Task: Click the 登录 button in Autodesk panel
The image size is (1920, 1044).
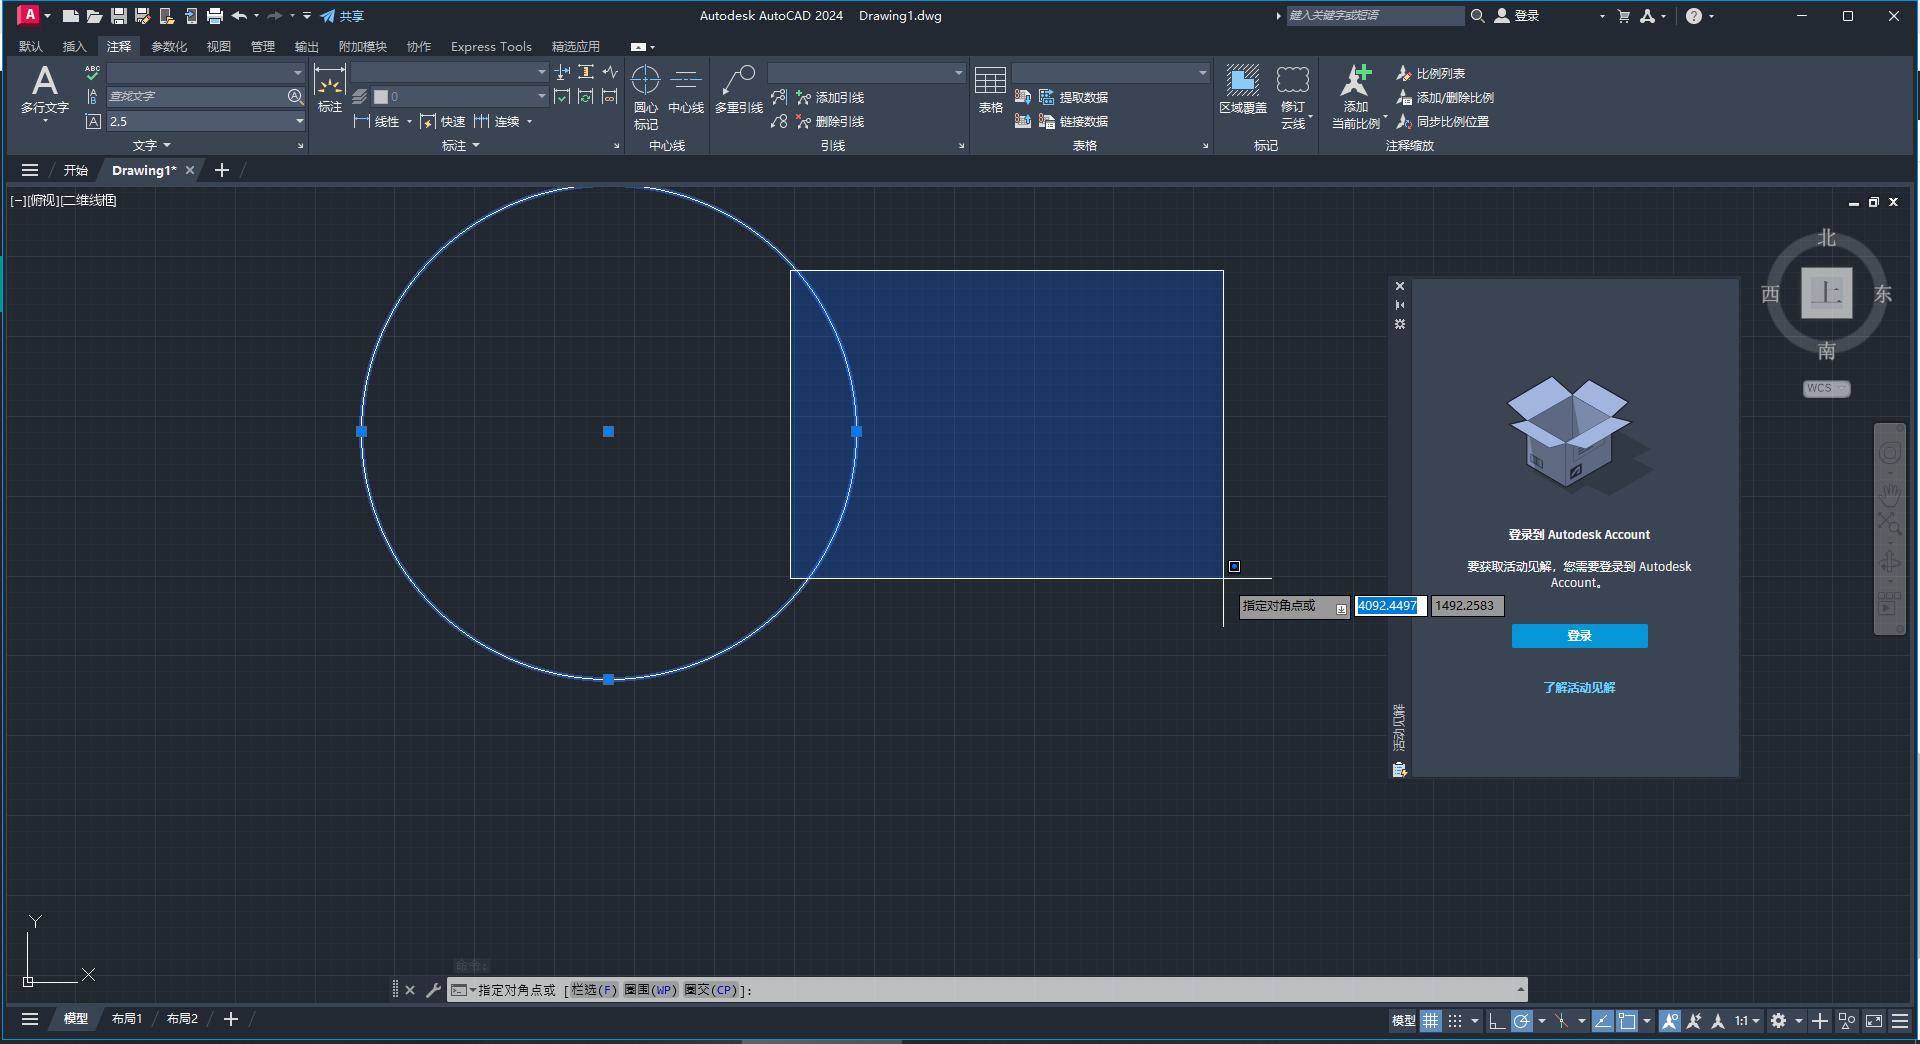Action: pos(1578,635)
